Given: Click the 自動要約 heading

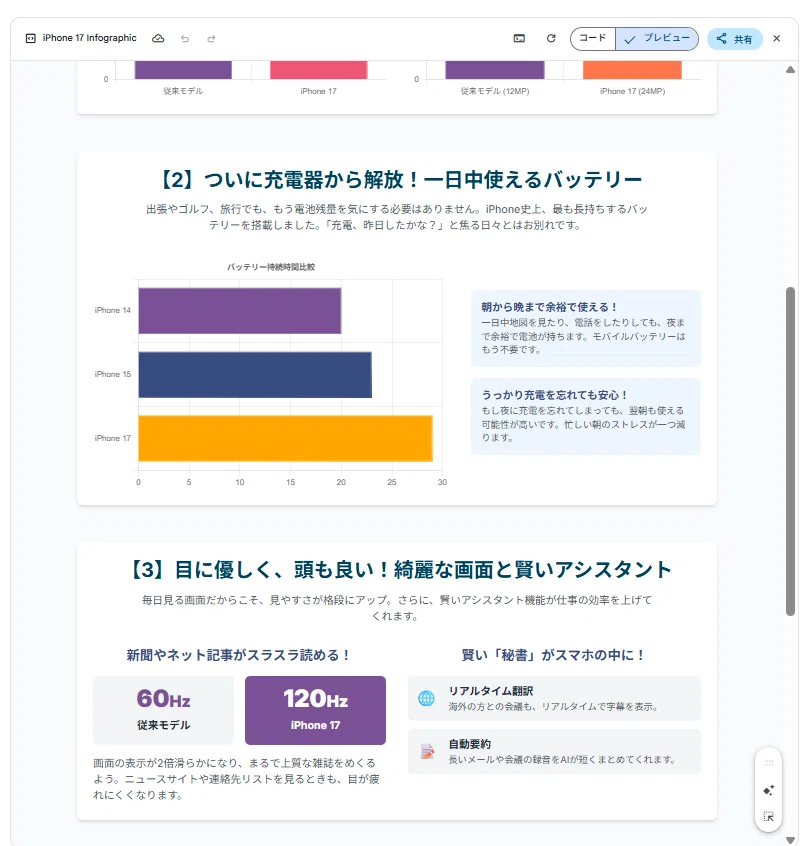Looking at the screenshot, I should [x=470, y=744].
